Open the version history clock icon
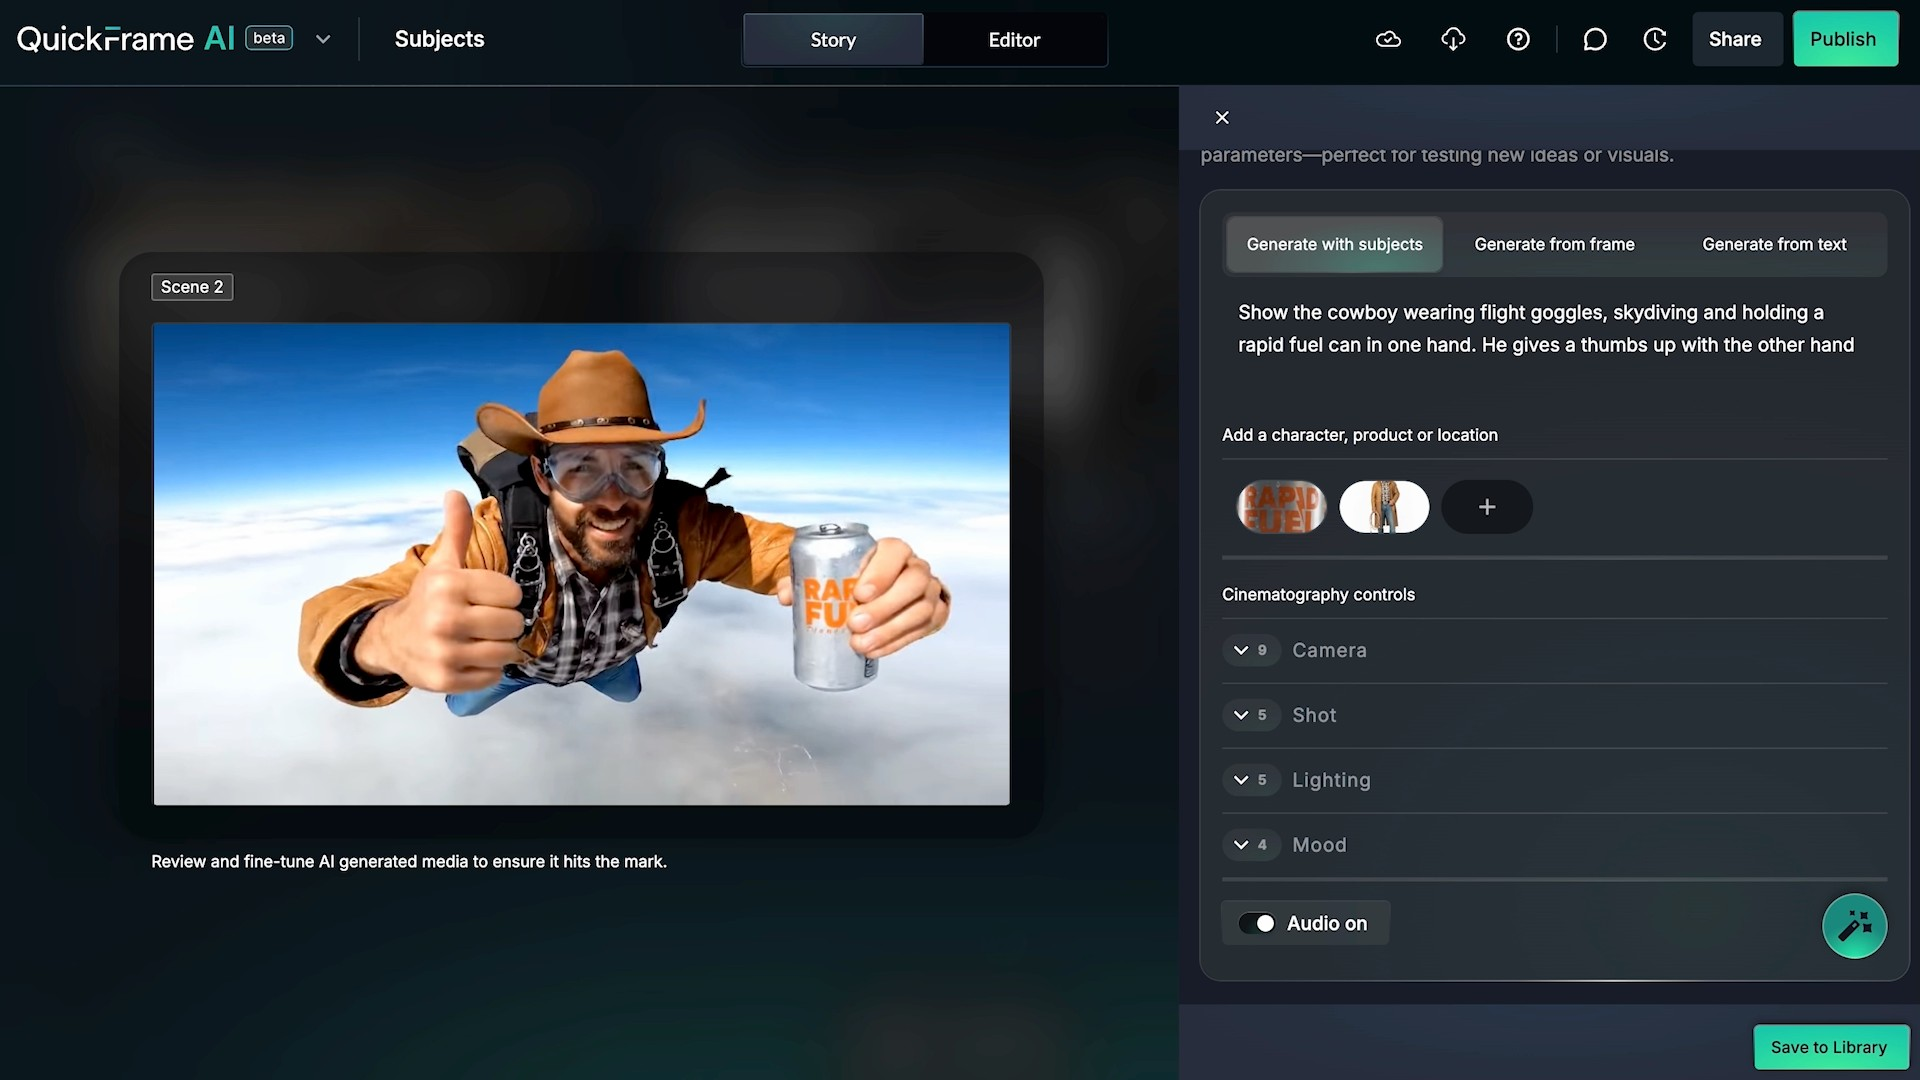Viewport: 1920px width, 1080px height. (x=1655, y=39)
